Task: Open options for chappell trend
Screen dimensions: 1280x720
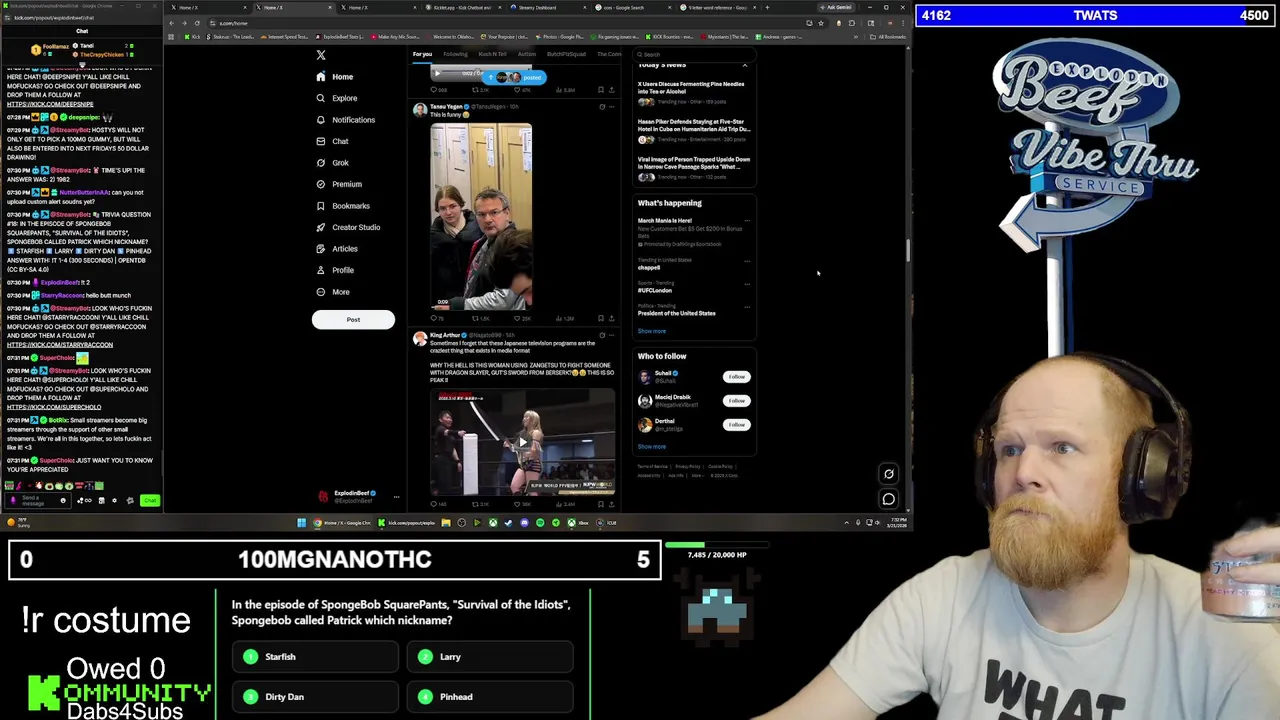Action: [747, 261]
